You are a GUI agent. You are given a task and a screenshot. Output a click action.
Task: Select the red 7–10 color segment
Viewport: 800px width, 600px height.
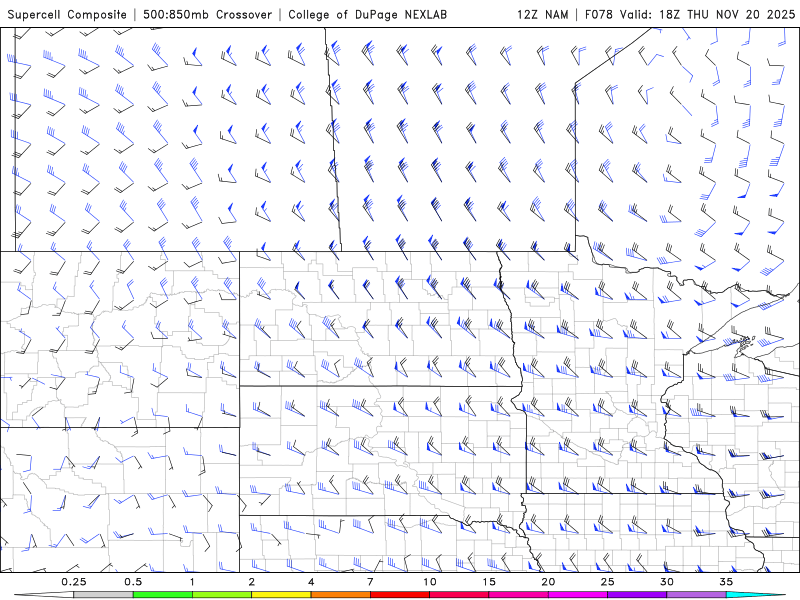400,595
